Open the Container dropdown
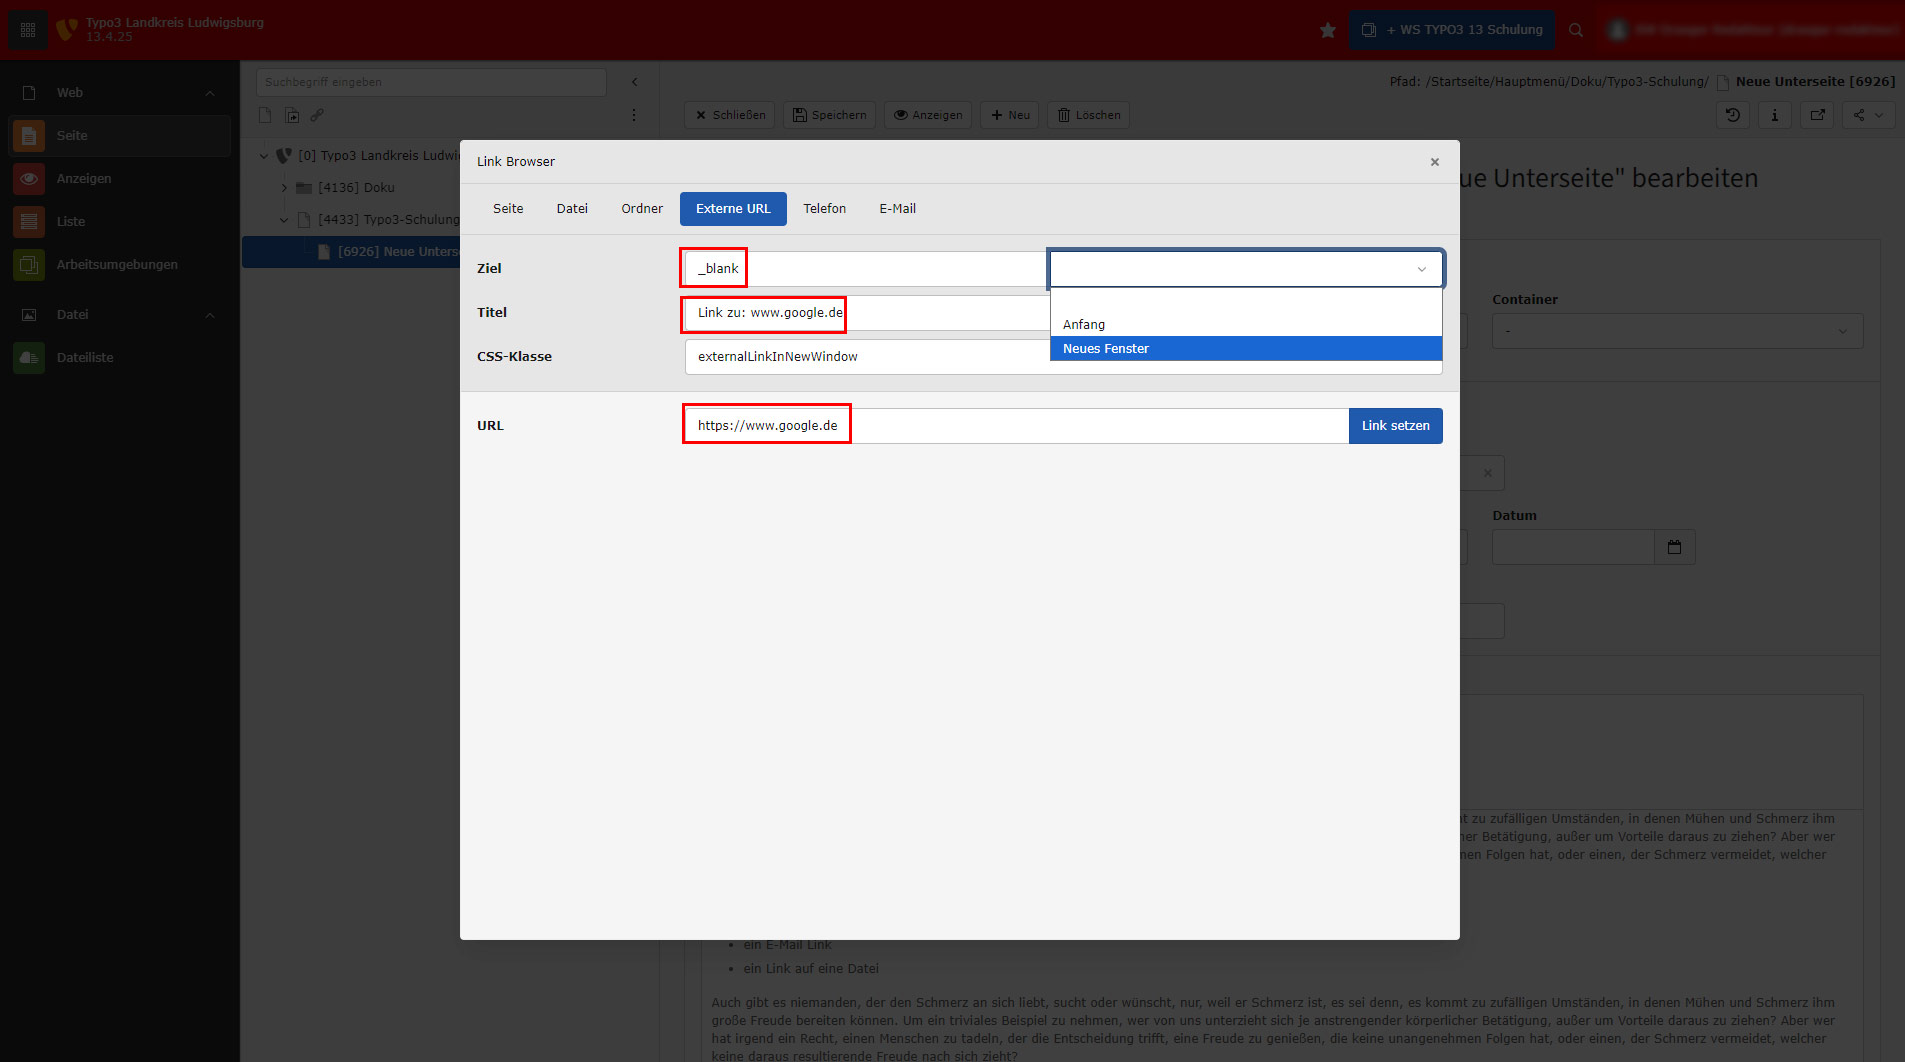1905x1062 pixels. pyautogui.click(x=1676, y=331)
